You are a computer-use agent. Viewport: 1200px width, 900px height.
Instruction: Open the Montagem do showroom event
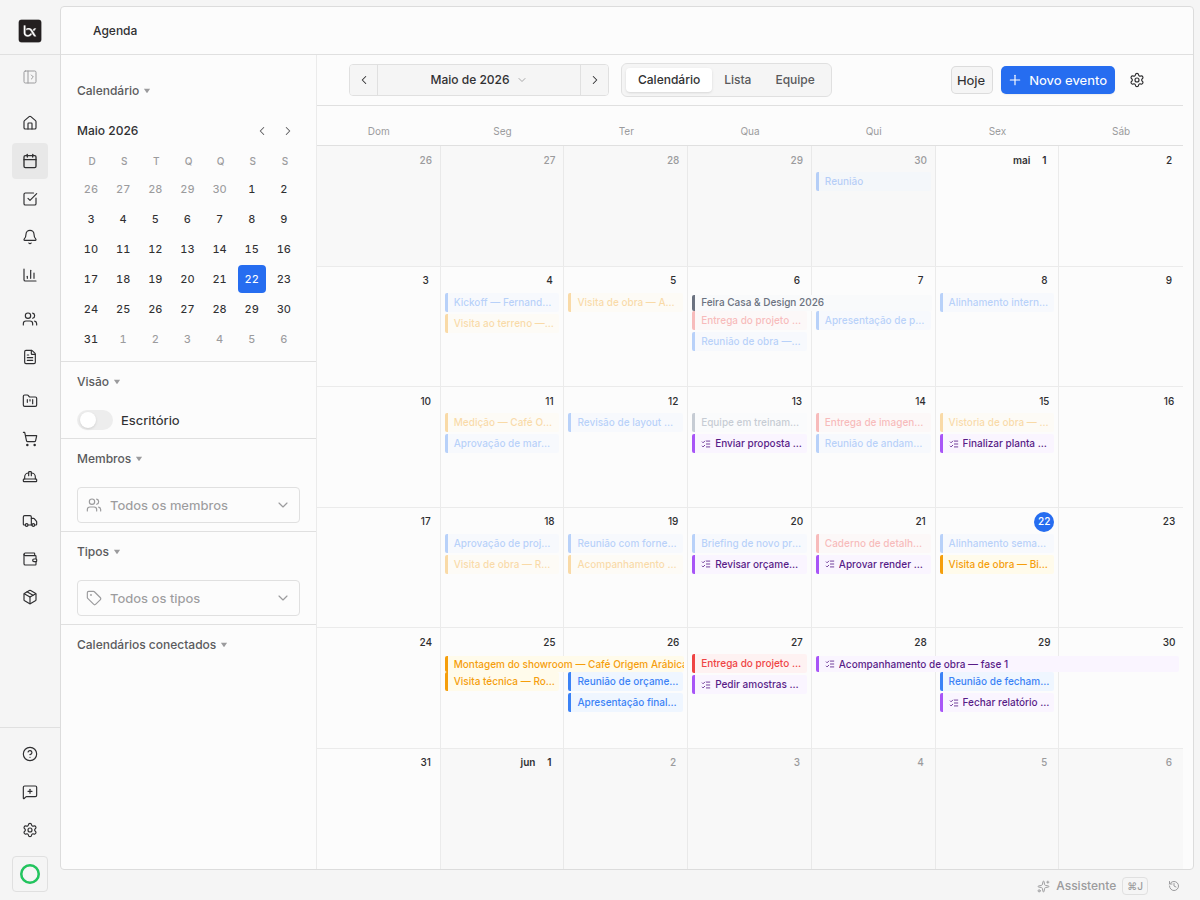tap(565, 664)
